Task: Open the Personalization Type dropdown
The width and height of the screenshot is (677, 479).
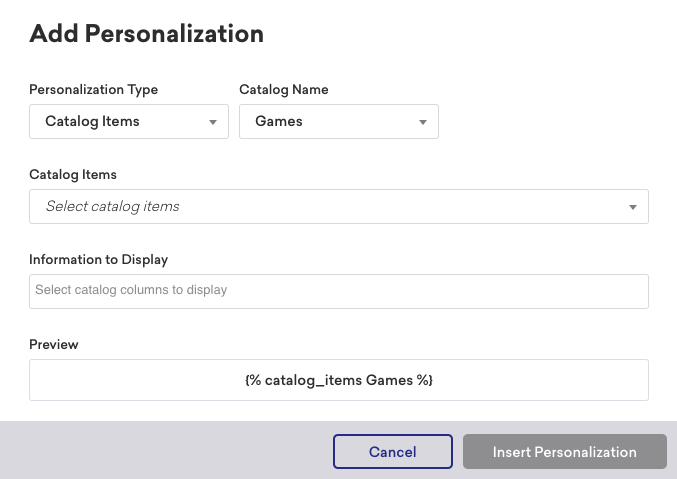Action: point(129,121)
